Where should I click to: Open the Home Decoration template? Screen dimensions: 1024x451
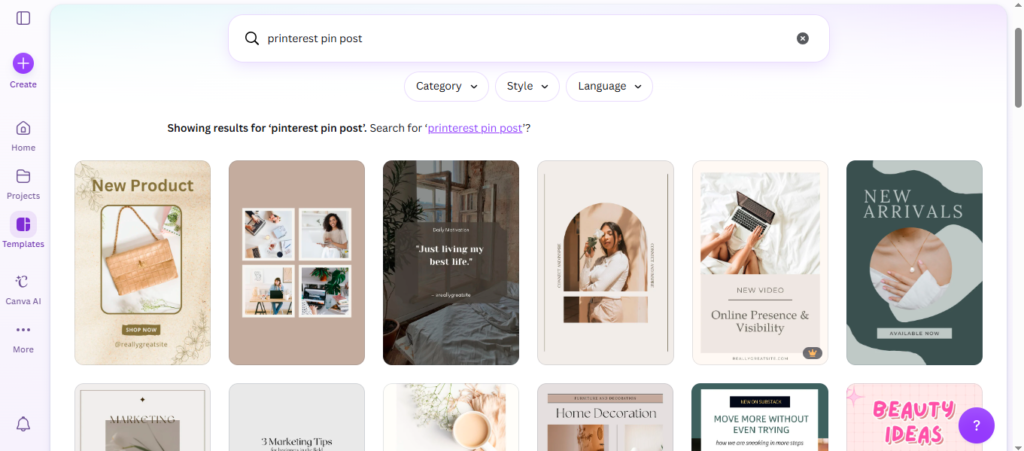point(605,417)
